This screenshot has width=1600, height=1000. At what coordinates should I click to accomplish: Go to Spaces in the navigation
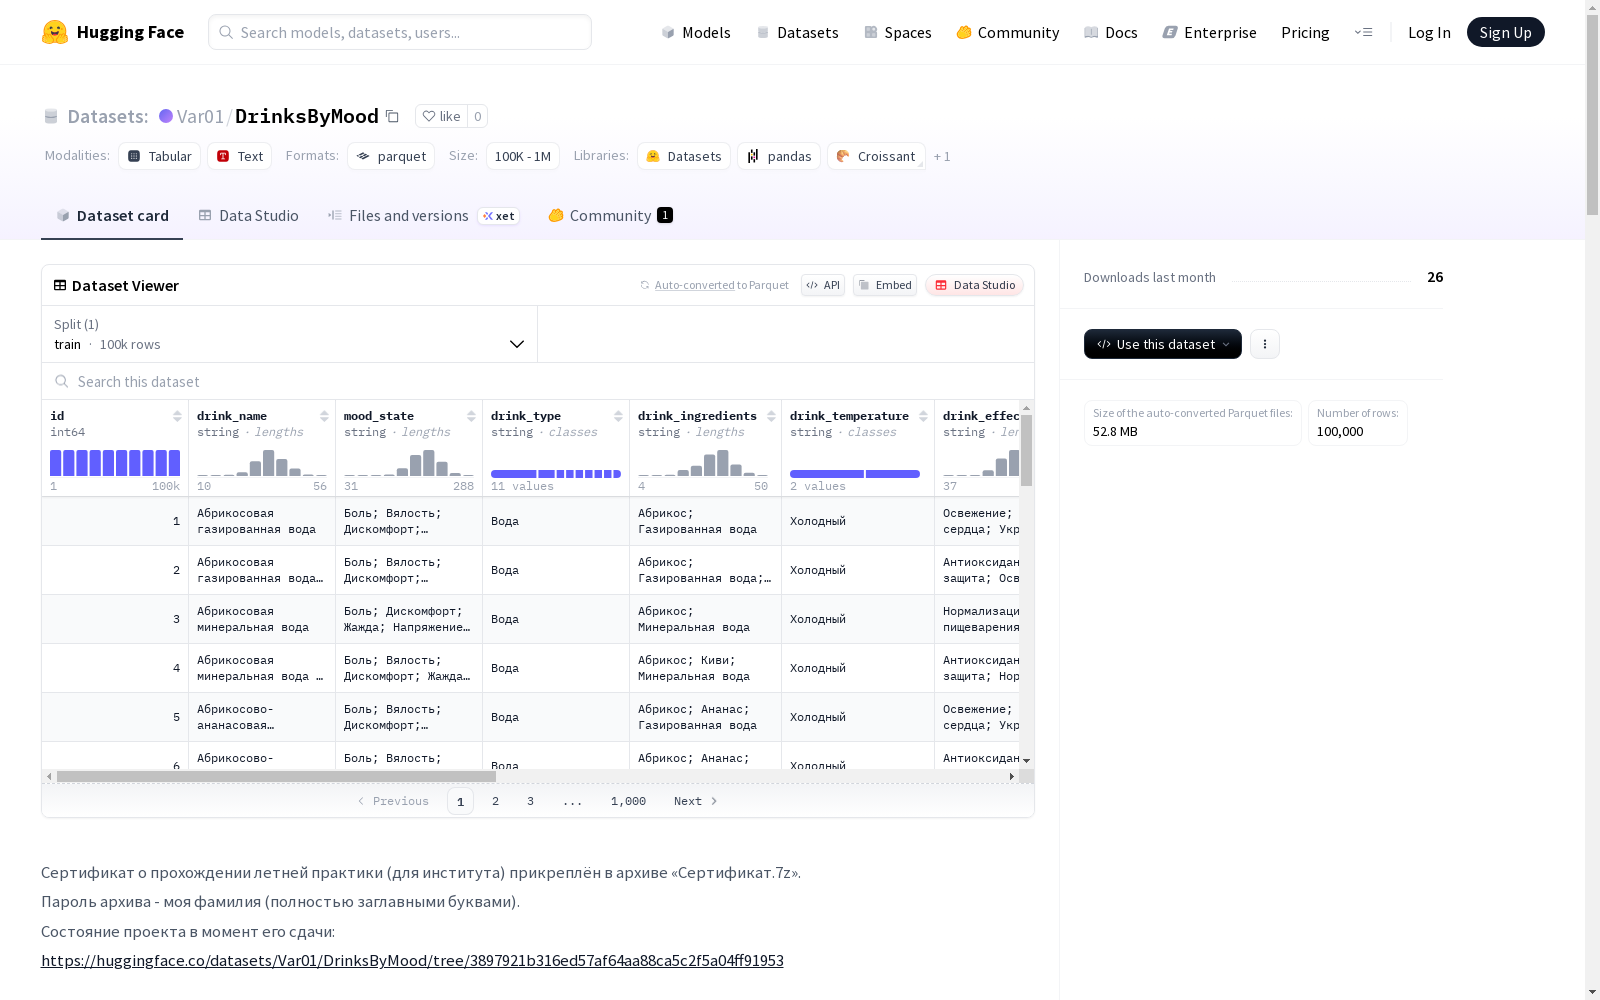898,32
